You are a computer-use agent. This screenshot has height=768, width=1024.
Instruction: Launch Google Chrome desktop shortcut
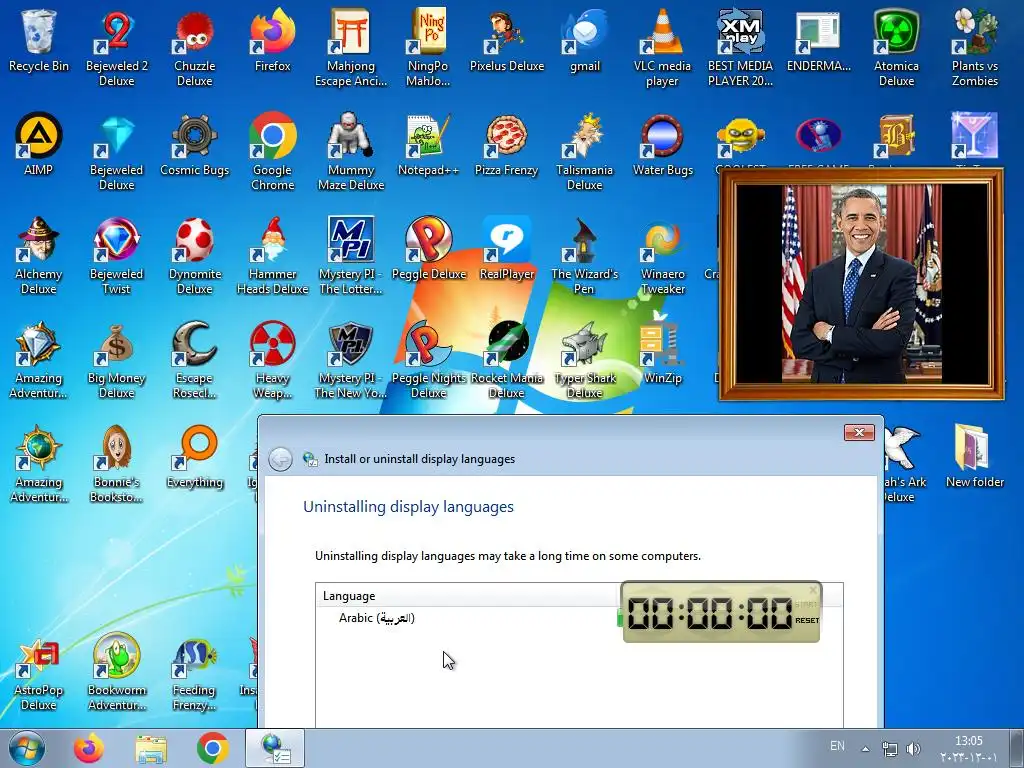272,151
